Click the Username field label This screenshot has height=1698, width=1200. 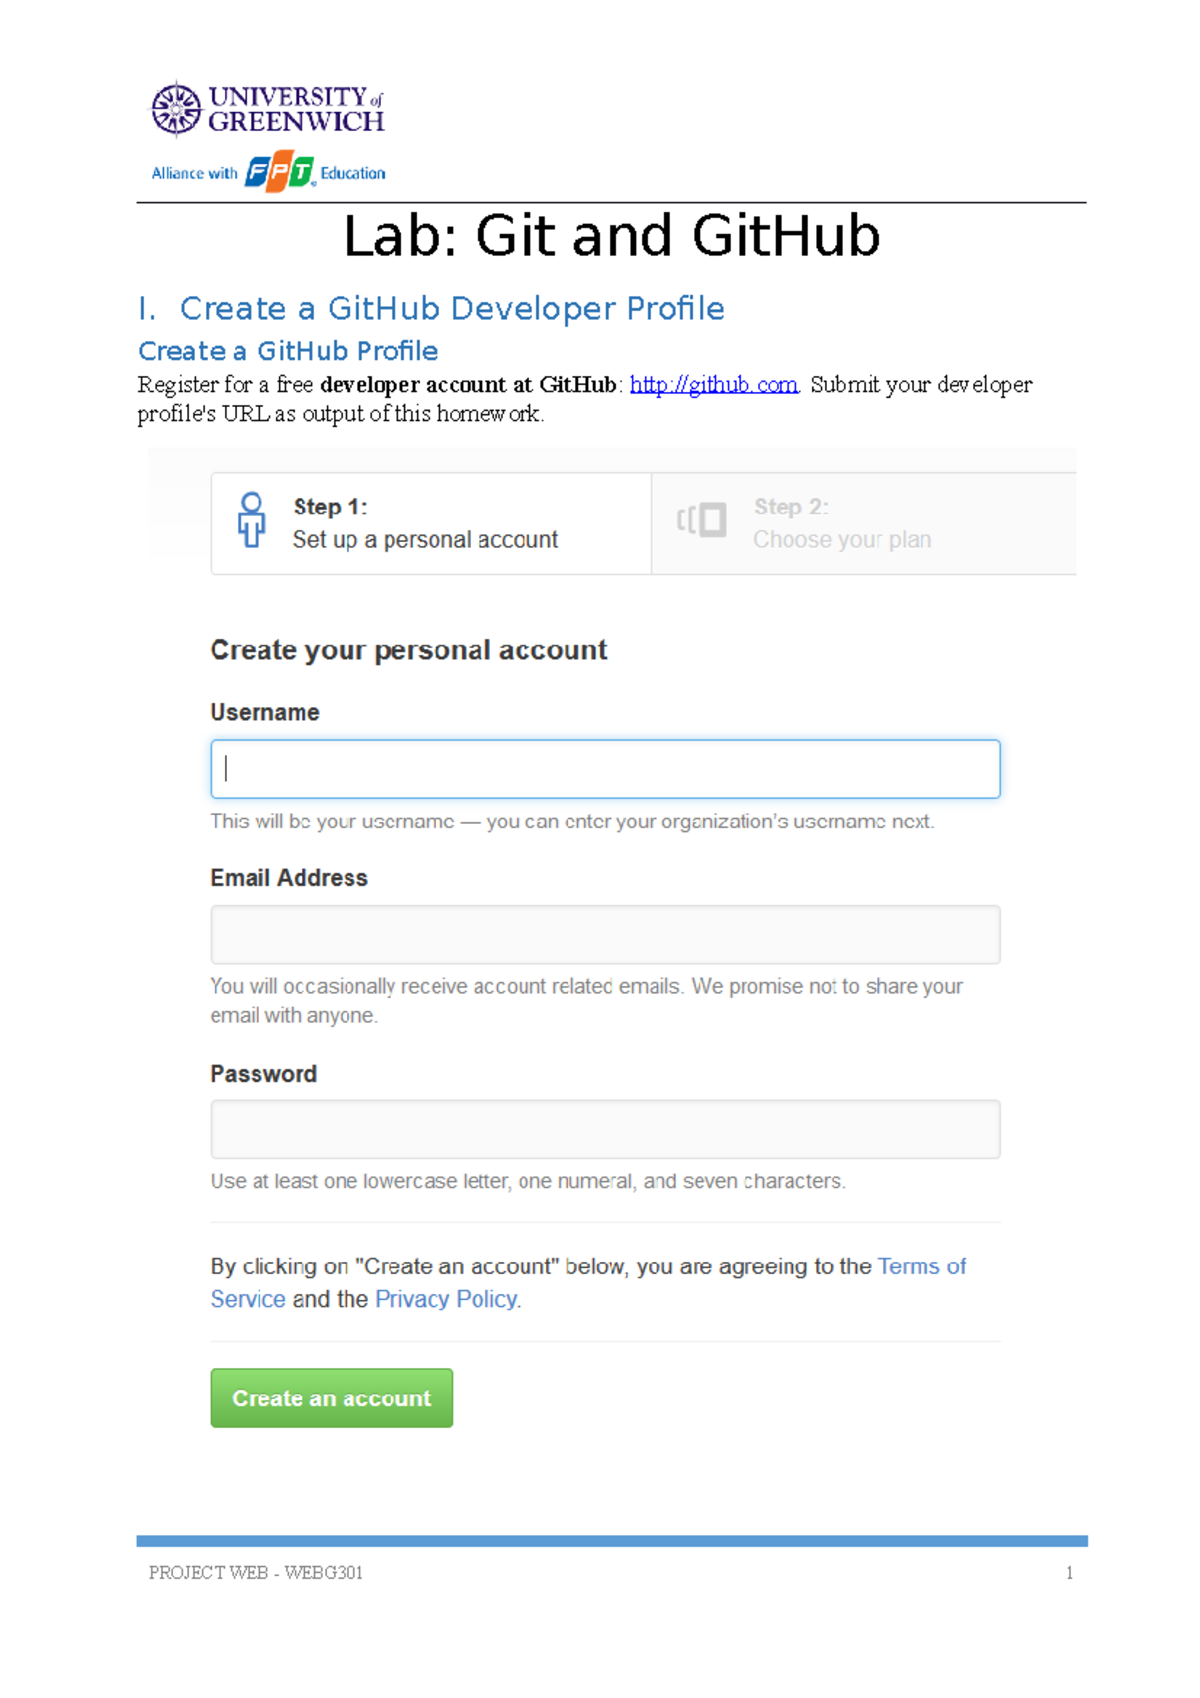pyautogui.click(x=265, y=713)
